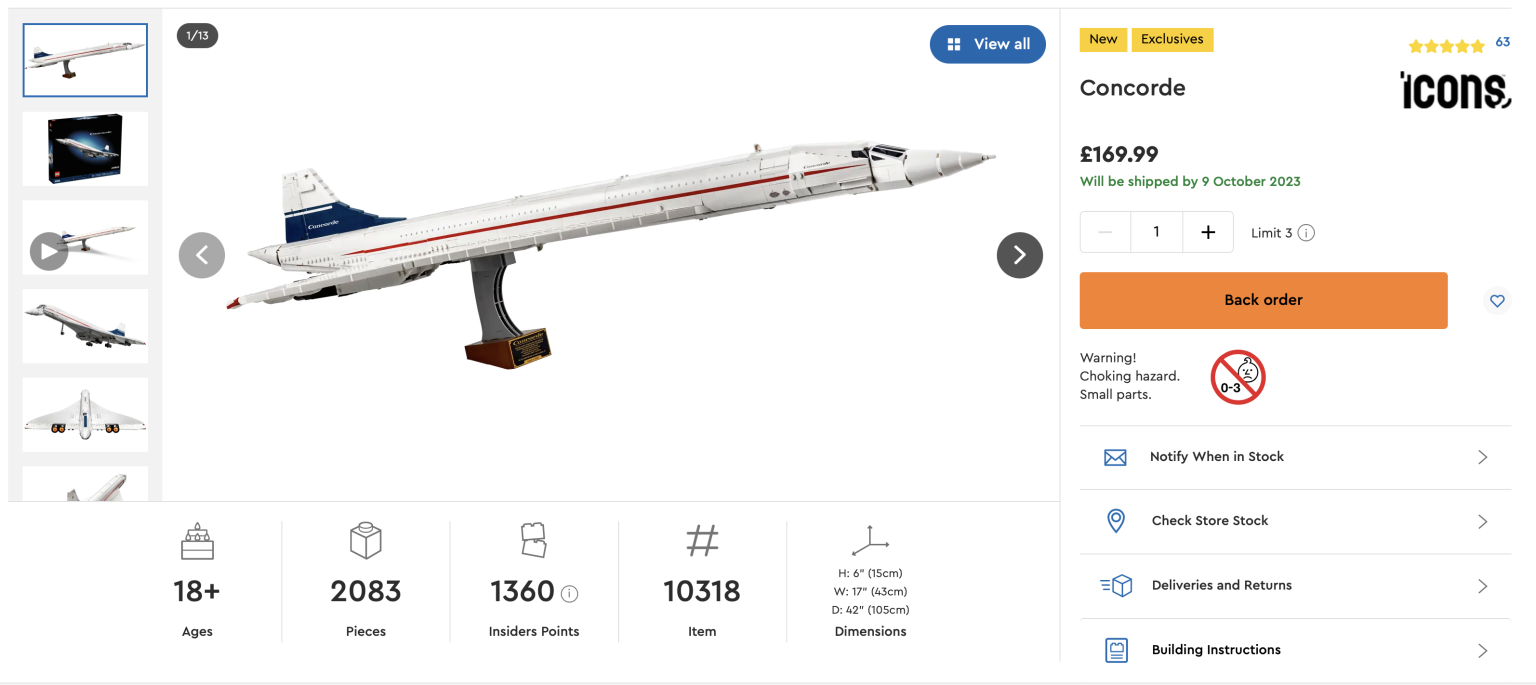Click the choking hazard warning symbol

pos(1237,377)
